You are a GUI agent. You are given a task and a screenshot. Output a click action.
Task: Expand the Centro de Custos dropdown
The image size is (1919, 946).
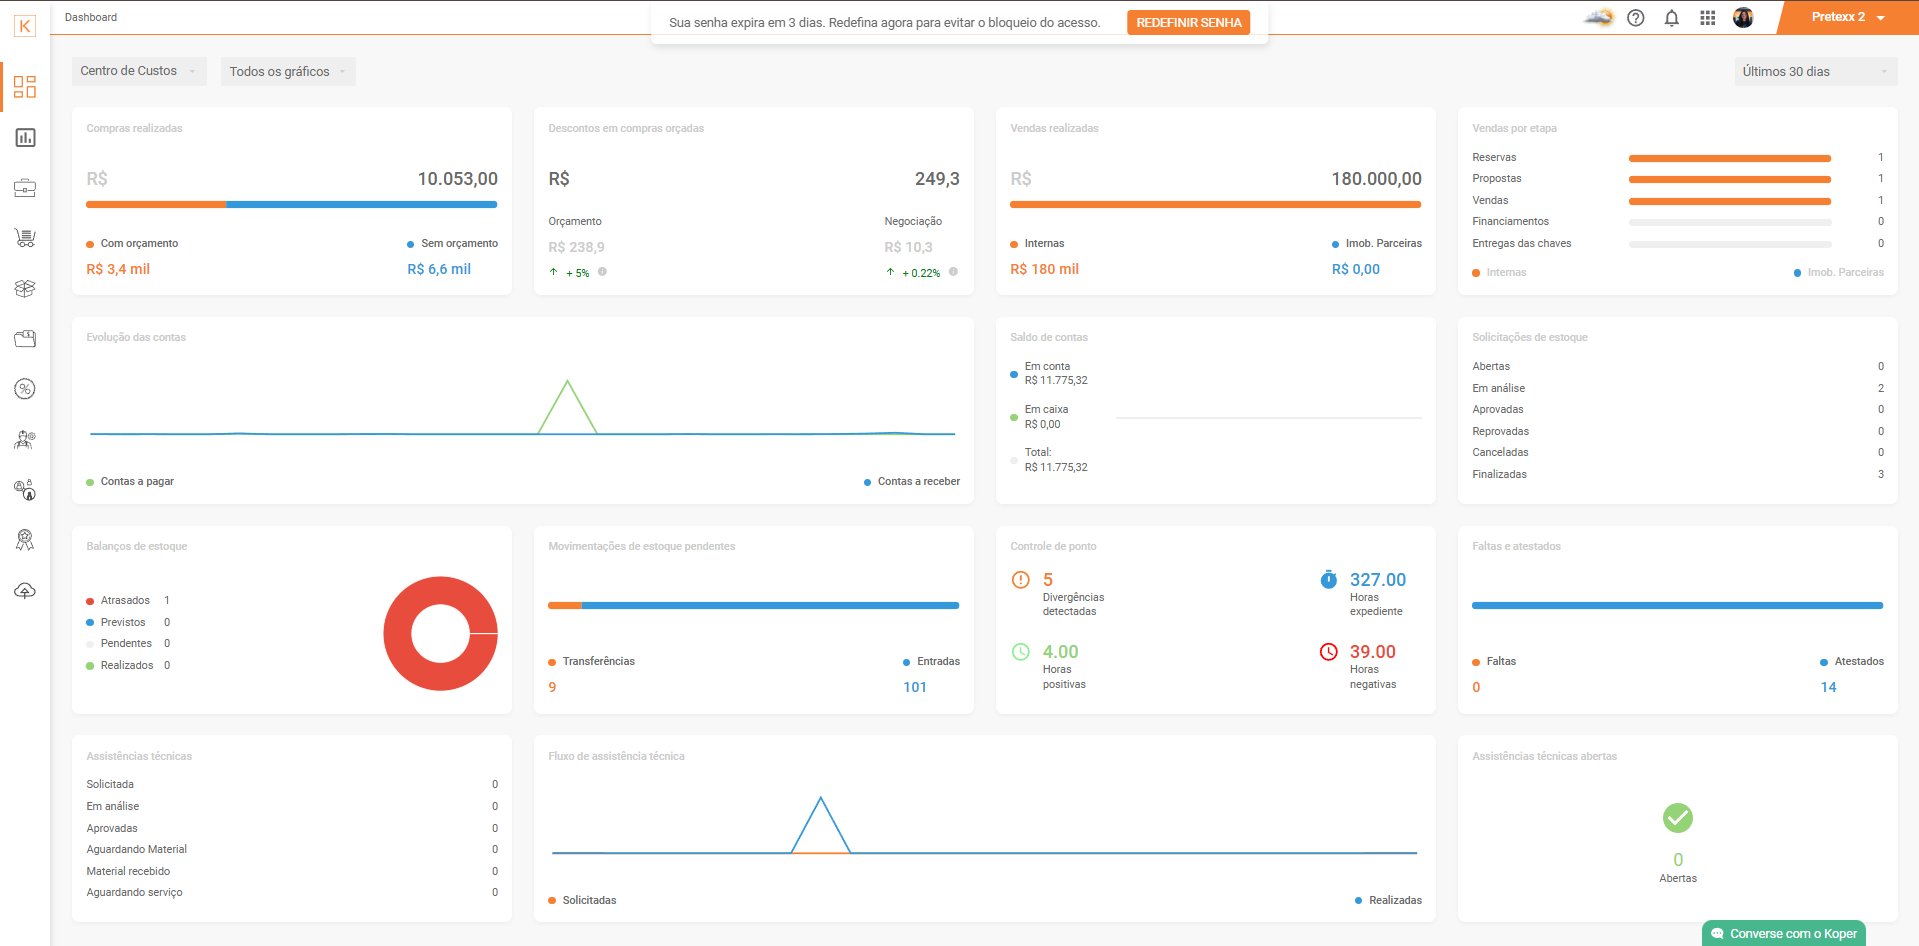[139, 71]
